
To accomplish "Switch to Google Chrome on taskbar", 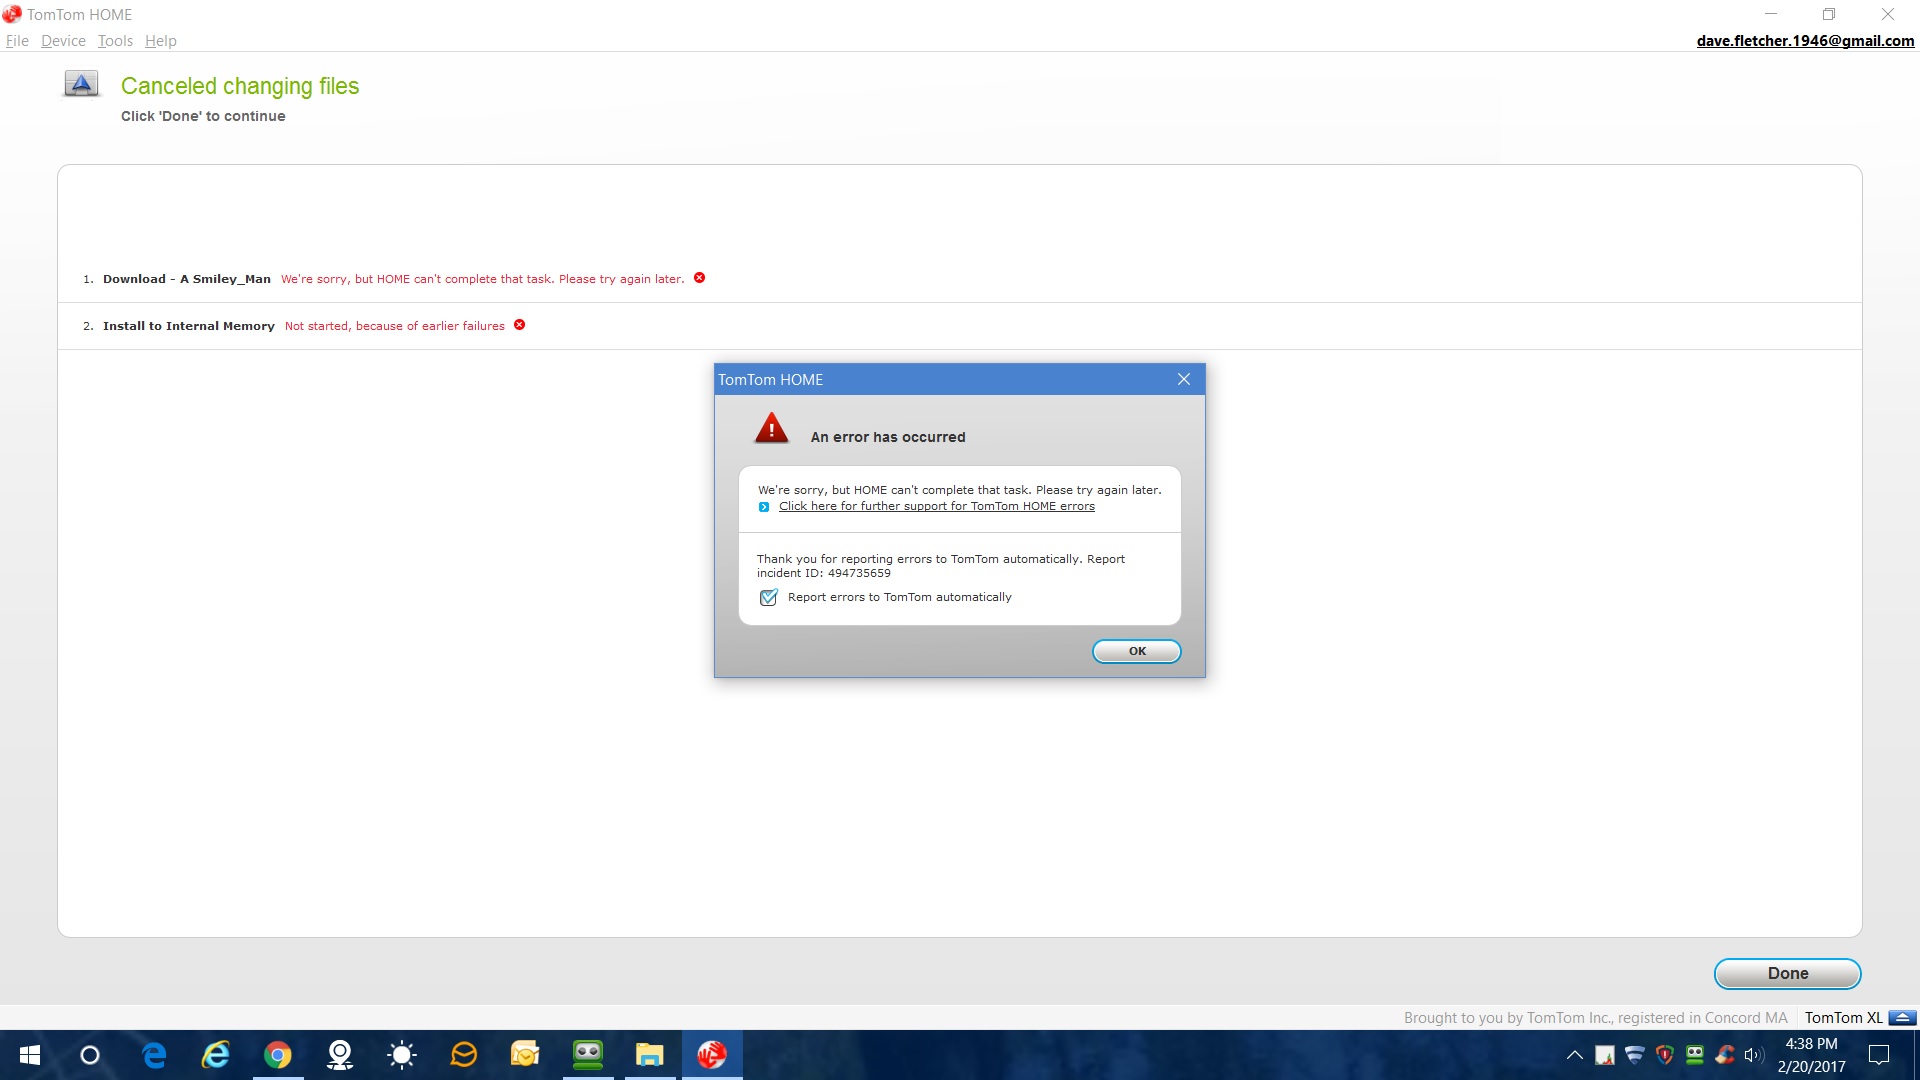I will (278, 1055).
